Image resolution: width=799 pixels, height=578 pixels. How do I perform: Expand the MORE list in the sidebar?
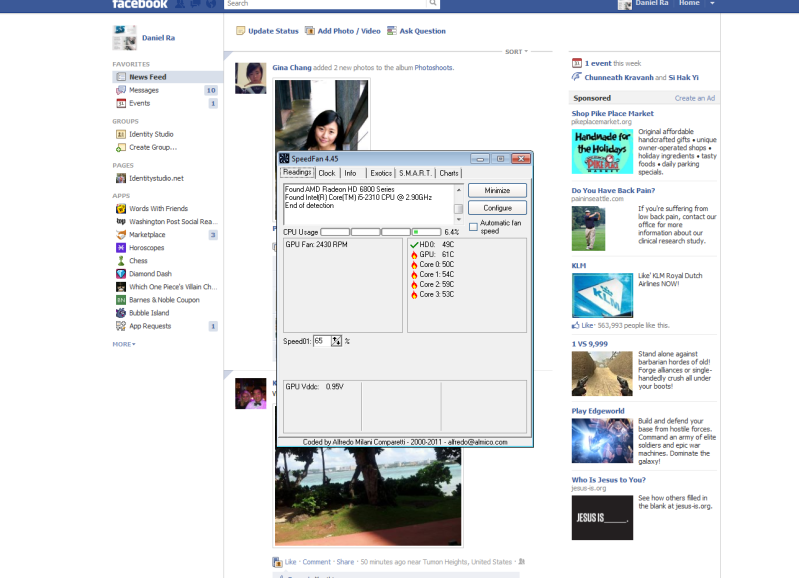[124, 345]
